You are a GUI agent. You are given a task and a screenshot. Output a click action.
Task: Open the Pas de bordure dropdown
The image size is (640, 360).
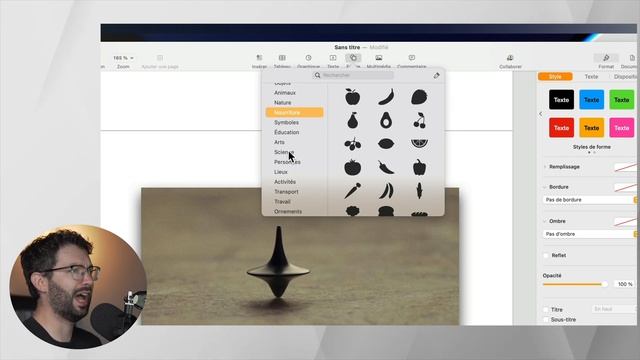(590, 200)
